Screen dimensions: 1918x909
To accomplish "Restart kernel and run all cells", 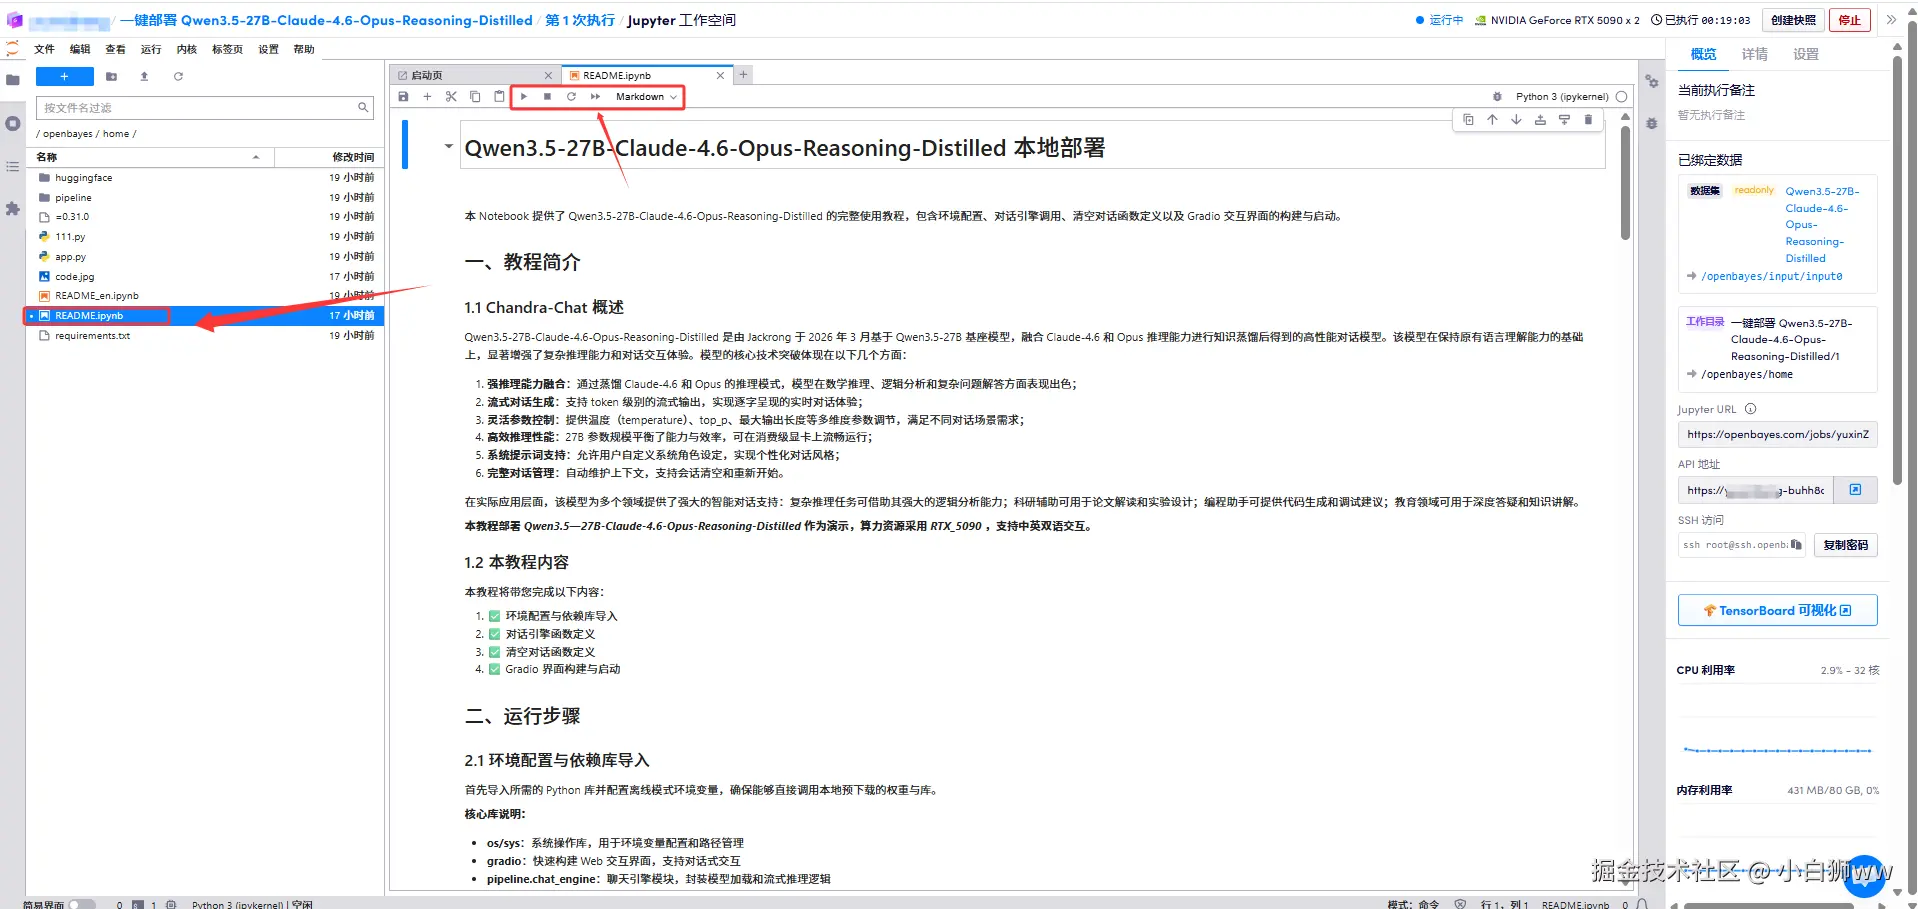I will 595,97.
